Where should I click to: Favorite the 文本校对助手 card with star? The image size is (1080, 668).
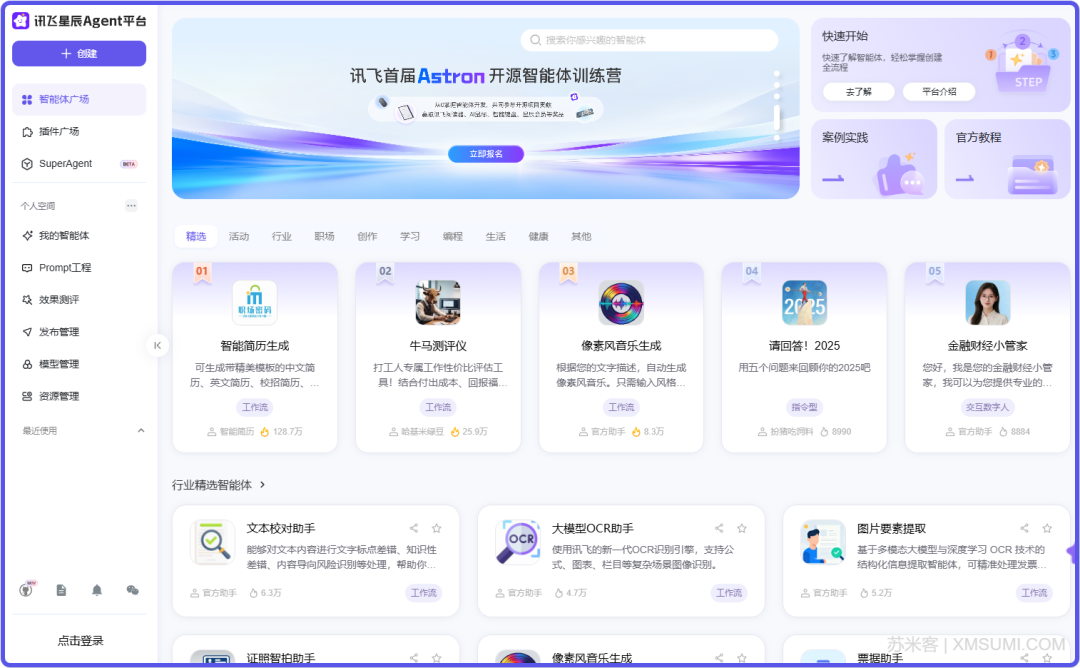pos(437,528)
